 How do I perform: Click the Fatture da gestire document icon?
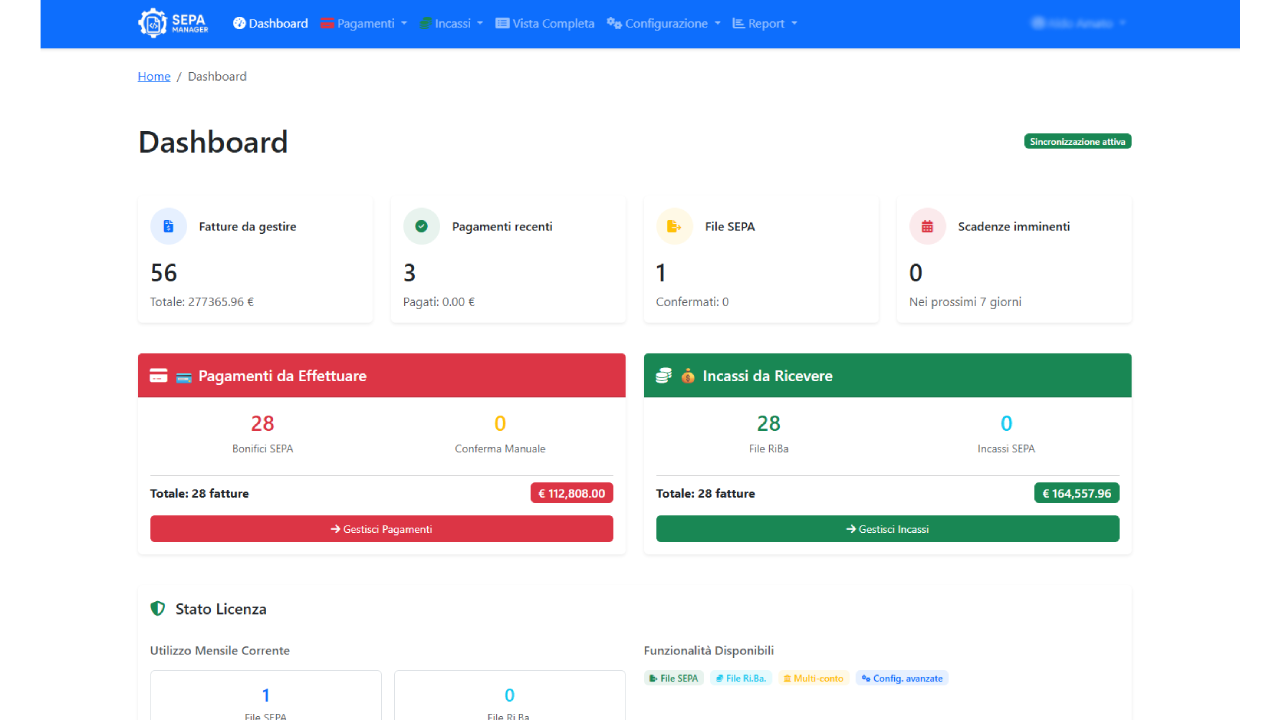[x=168, y=227]
